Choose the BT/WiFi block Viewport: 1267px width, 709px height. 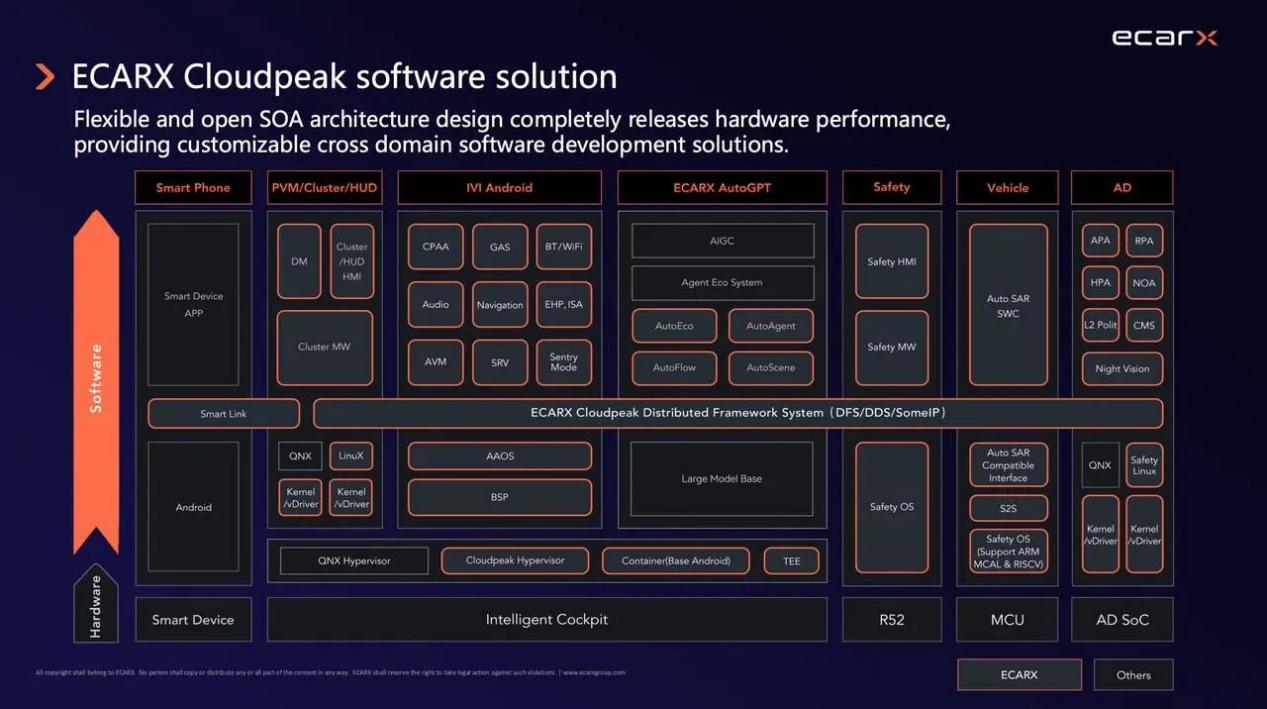pos(564,247)
